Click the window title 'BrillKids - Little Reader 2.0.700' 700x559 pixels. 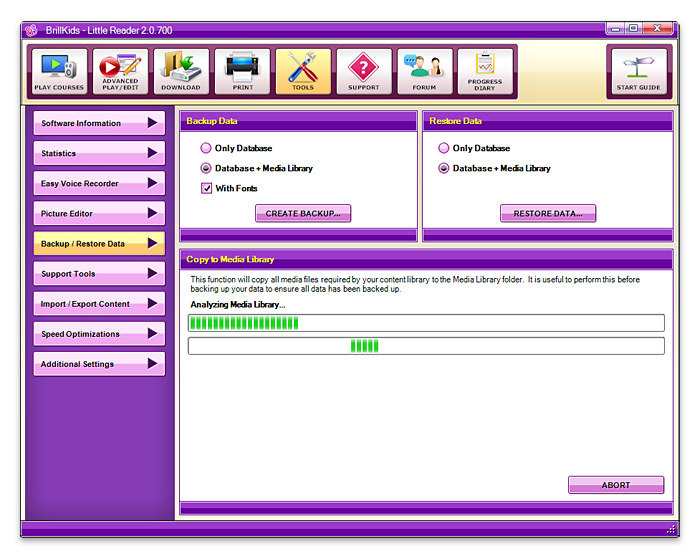coord(108,30)
